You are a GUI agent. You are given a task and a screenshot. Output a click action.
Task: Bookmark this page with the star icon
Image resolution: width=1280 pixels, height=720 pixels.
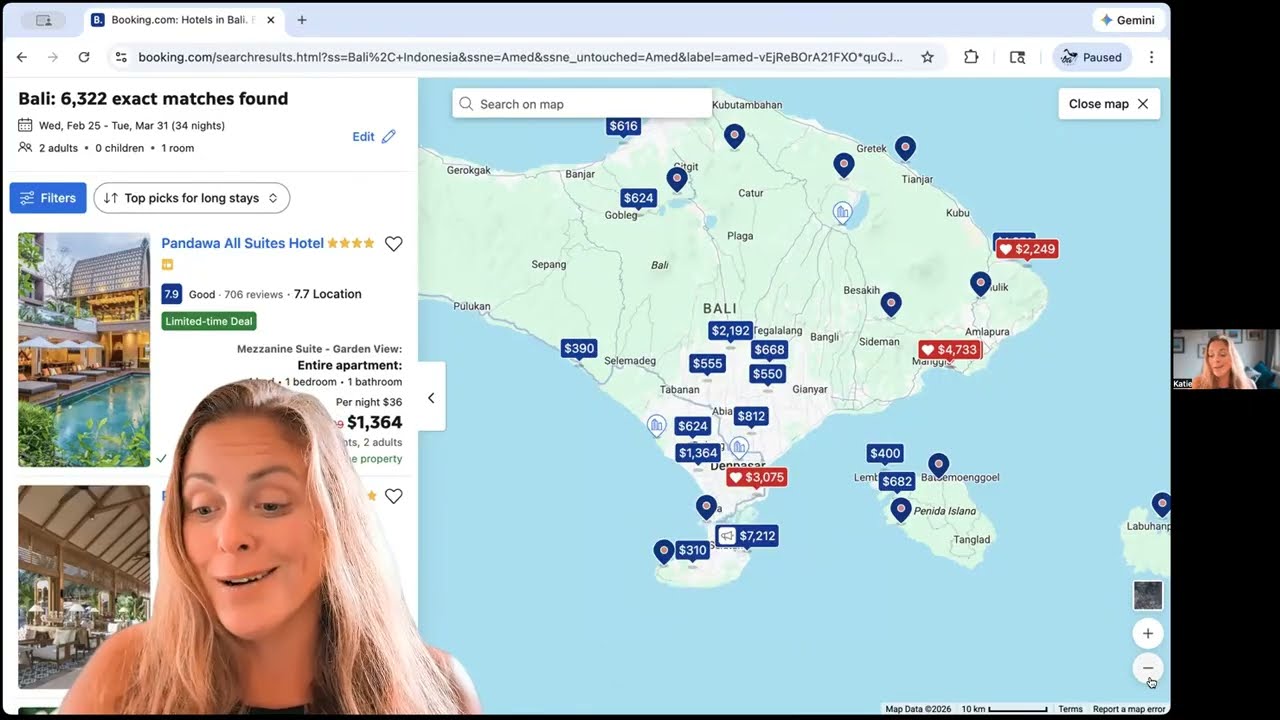927,57
